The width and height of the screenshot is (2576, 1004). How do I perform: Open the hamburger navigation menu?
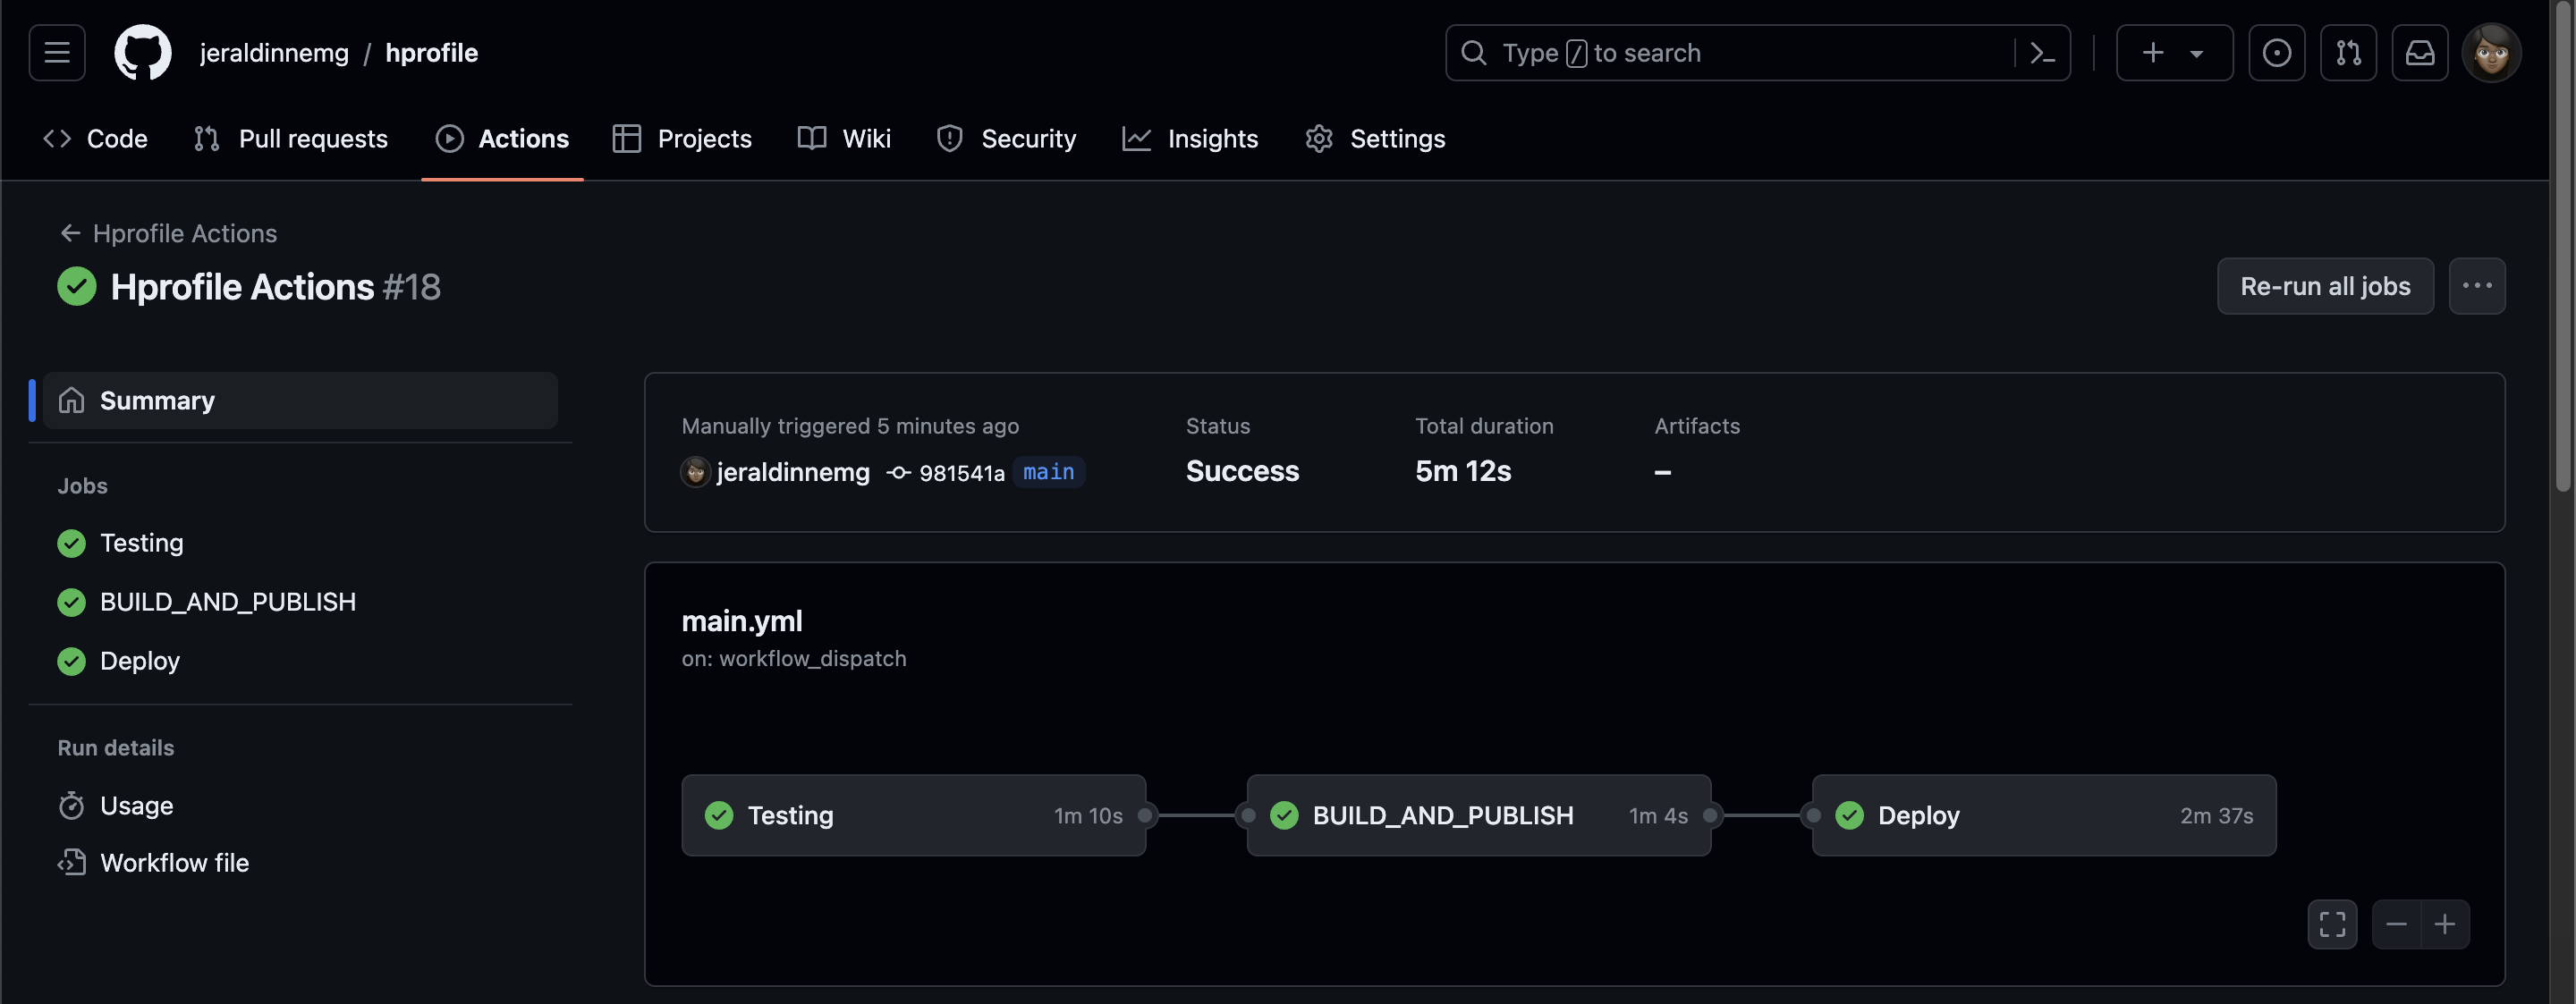[x=57, y=53]
